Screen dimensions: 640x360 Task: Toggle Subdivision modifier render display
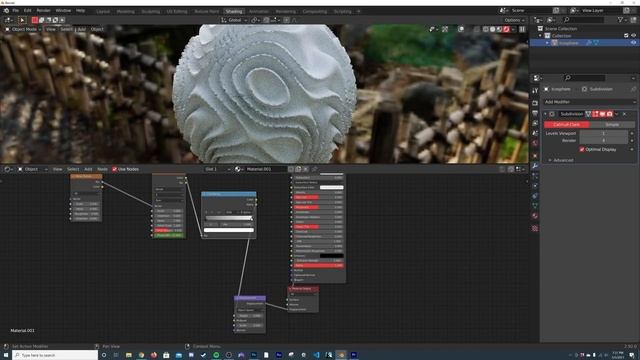pyautogui.click(x=610, y=114)
